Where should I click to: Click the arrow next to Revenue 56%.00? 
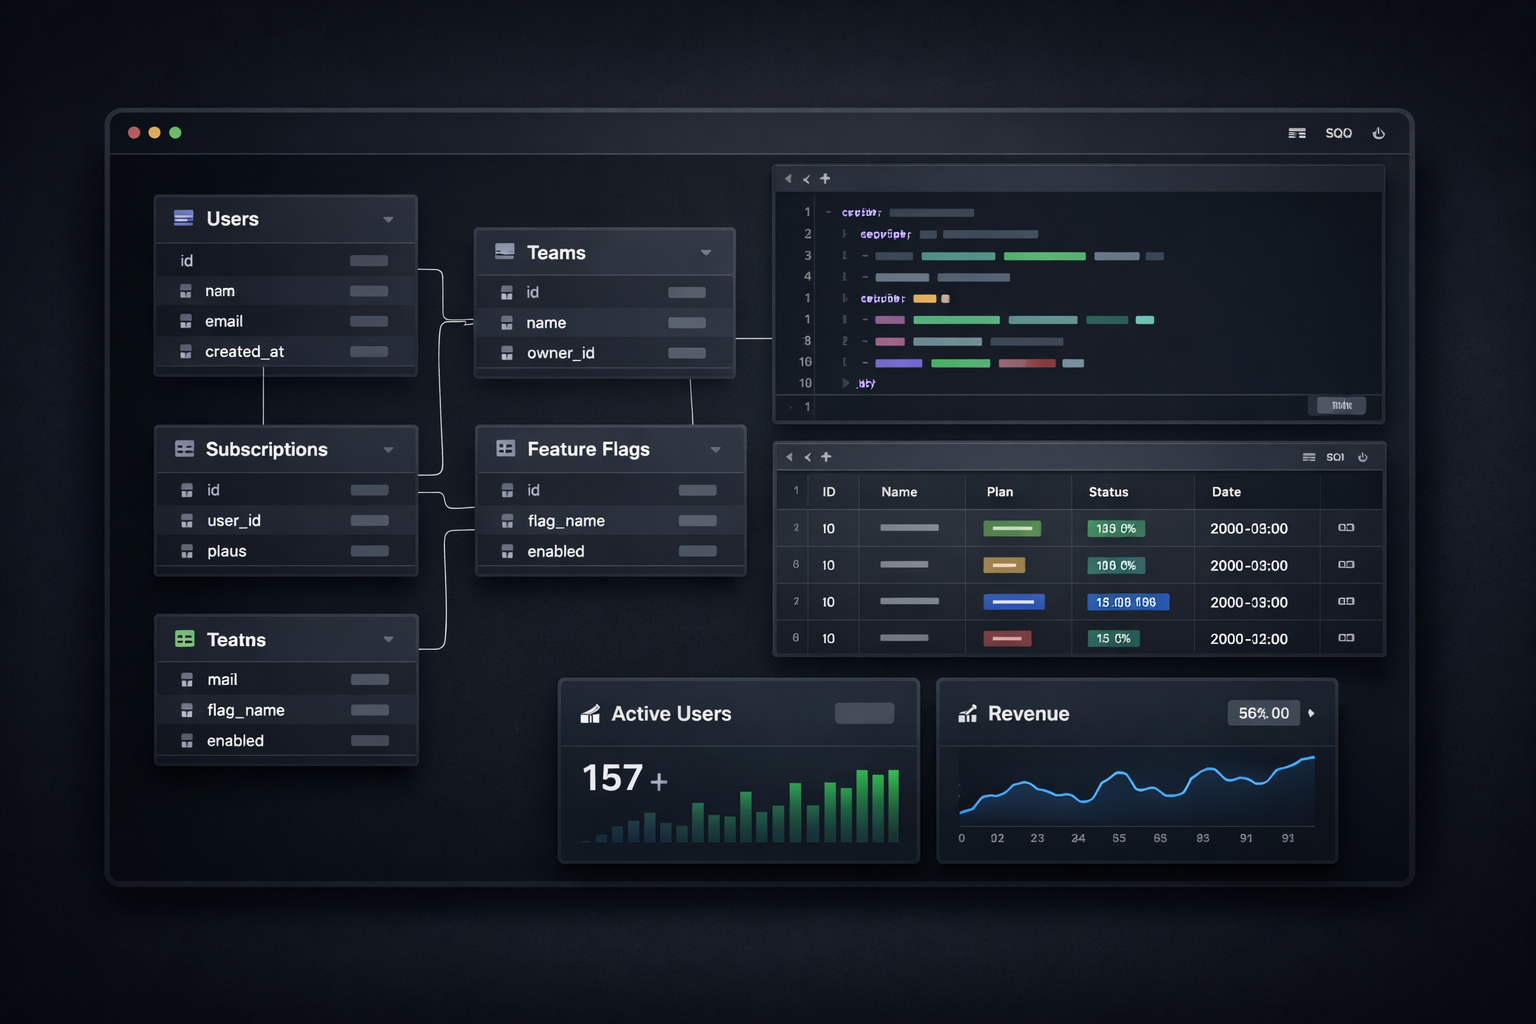[x=1312, y=713]
